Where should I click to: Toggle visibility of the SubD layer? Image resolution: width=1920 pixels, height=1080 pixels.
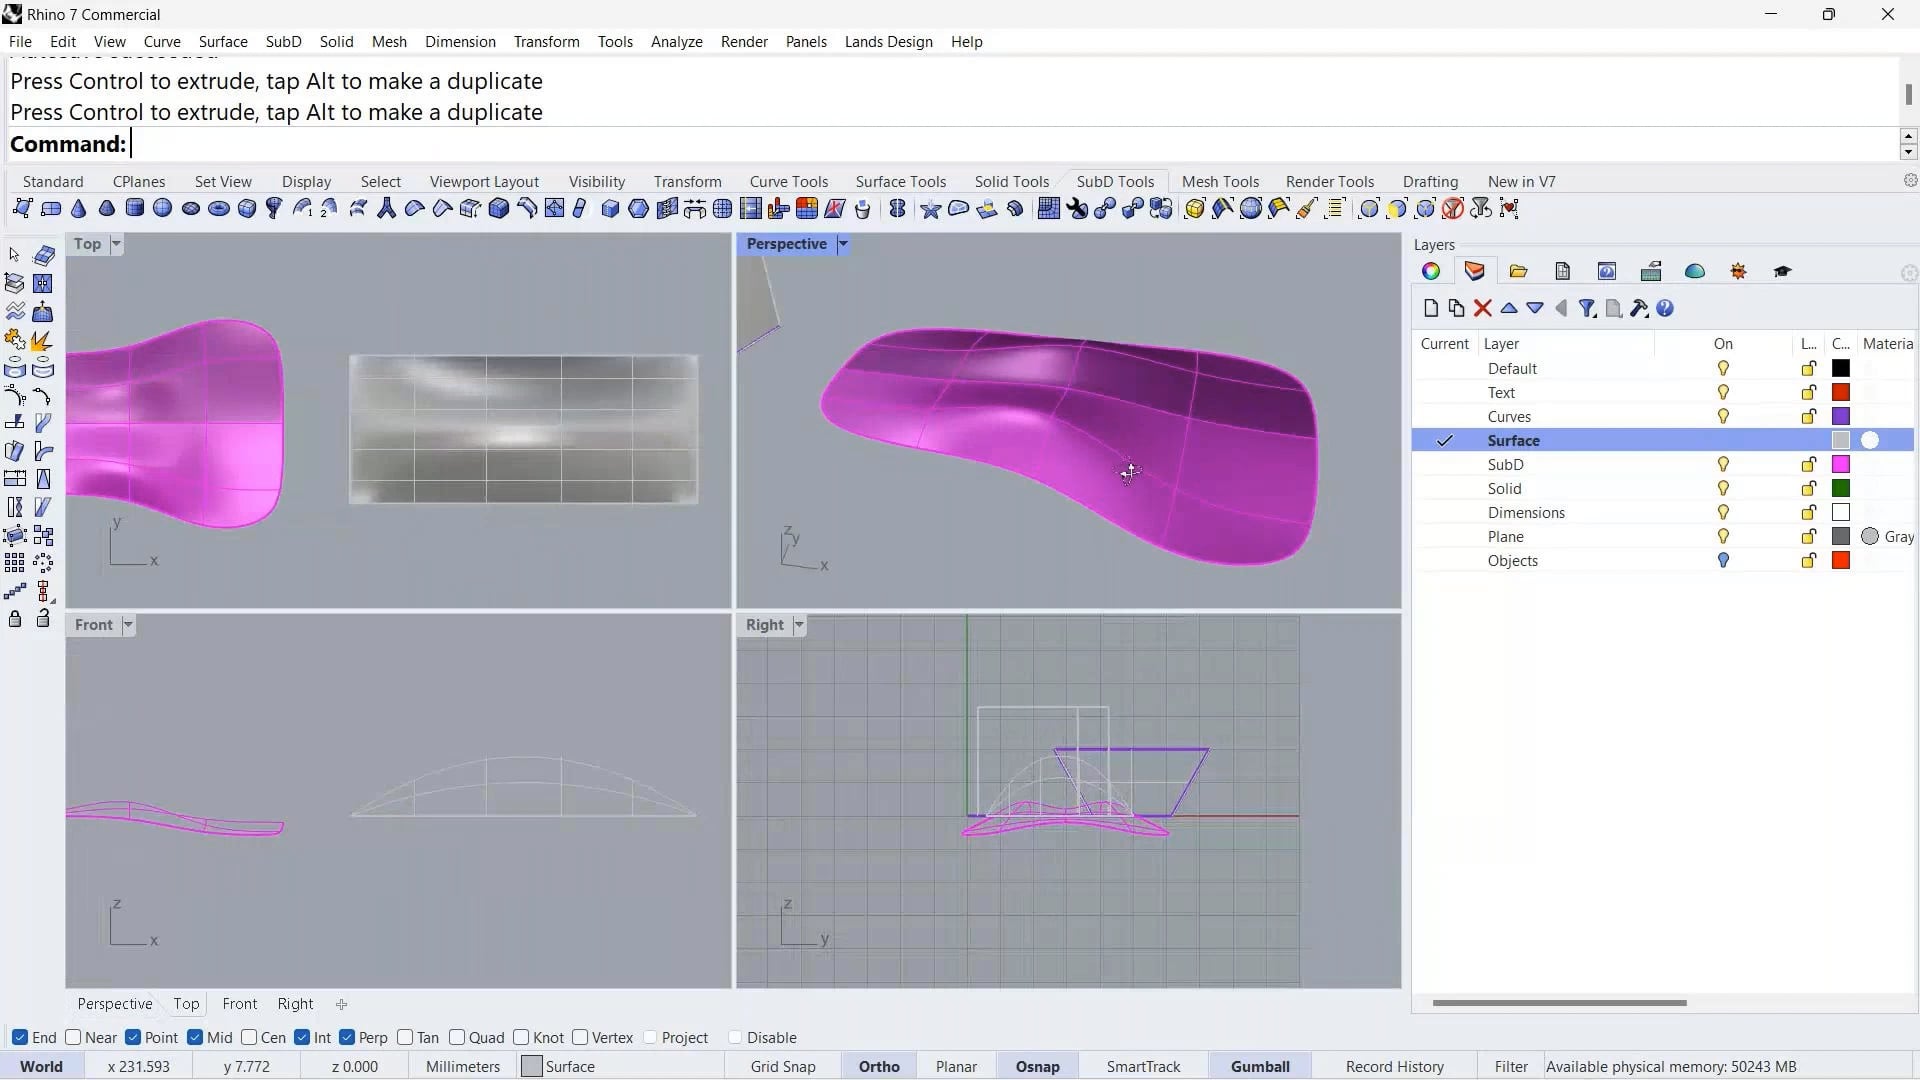pos(1723,464)
